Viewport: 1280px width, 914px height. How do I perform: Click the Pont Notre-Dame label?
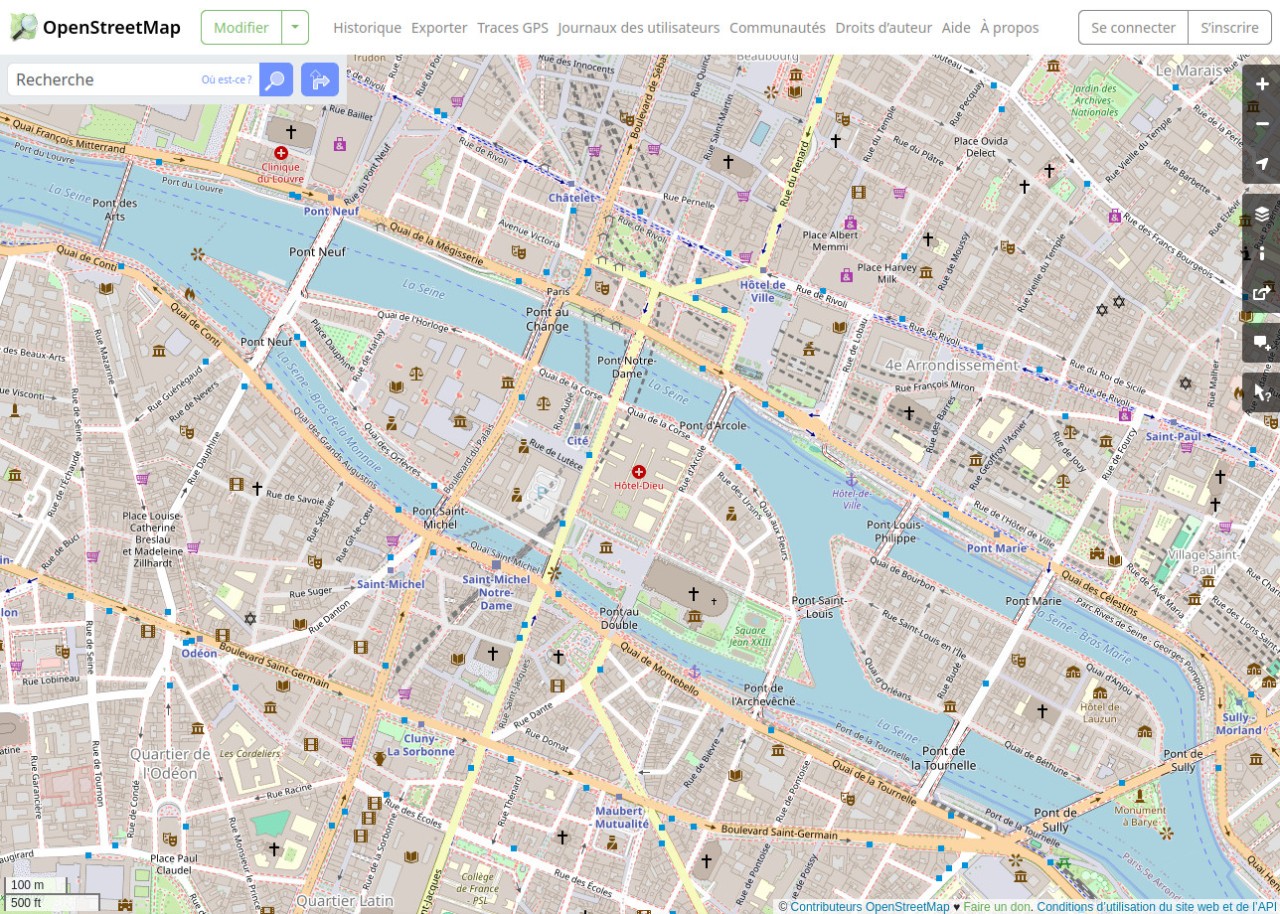click(626, 366)
